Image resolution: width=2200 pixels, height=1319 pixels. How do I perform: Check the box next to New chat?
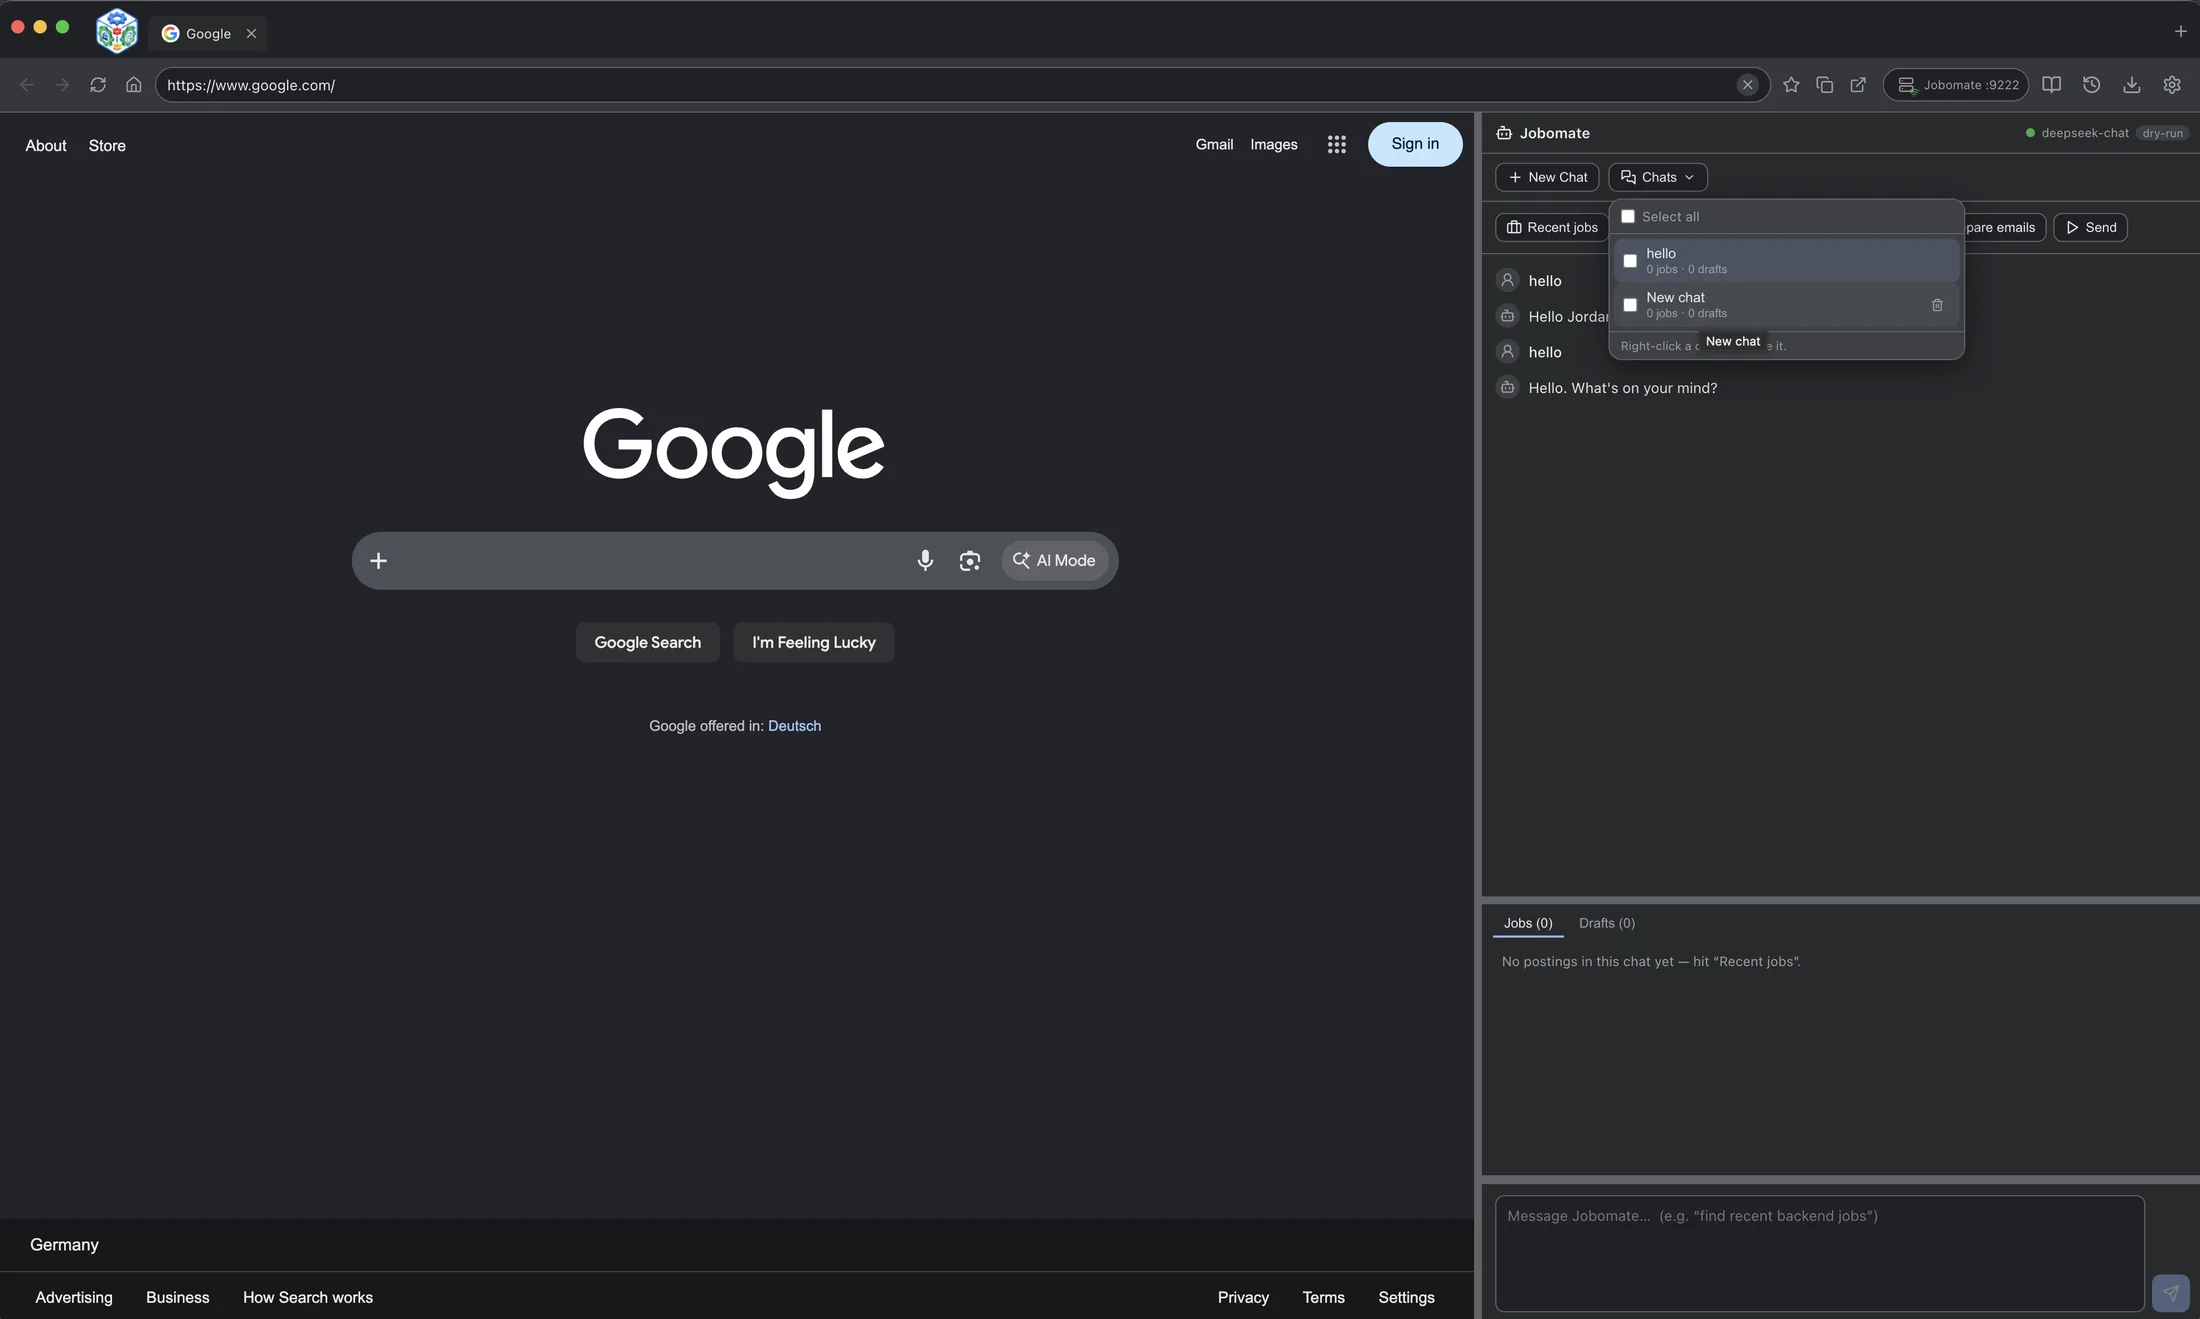click(1630, 305)
